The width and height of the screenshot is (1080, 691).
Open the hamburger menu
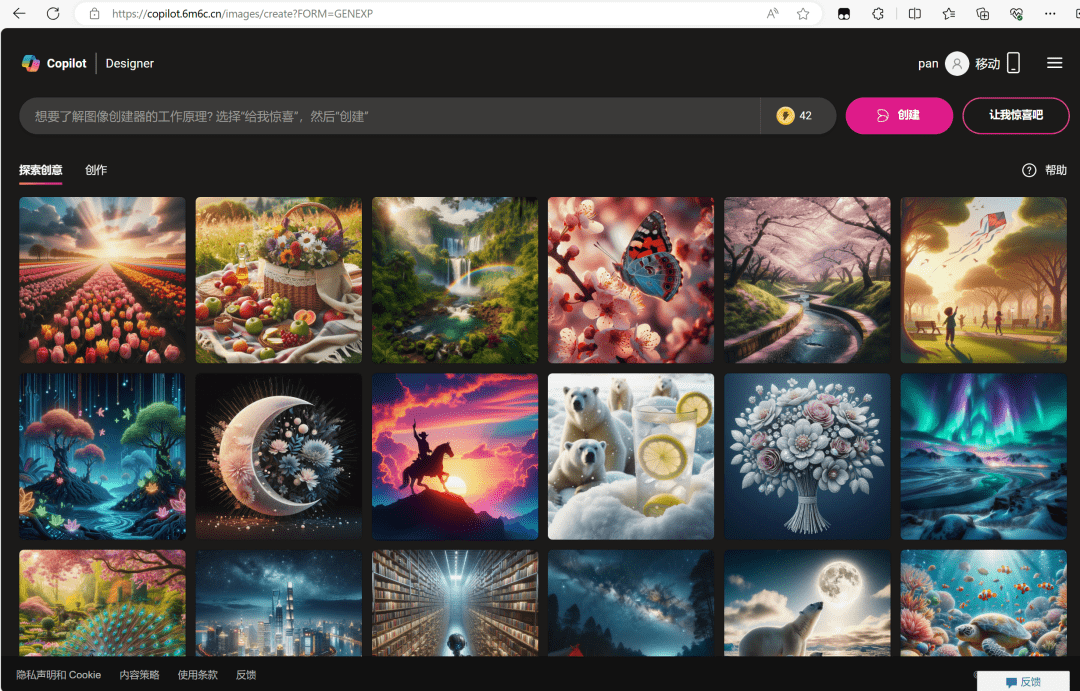pyautogui.click(x=1054, y=63)
